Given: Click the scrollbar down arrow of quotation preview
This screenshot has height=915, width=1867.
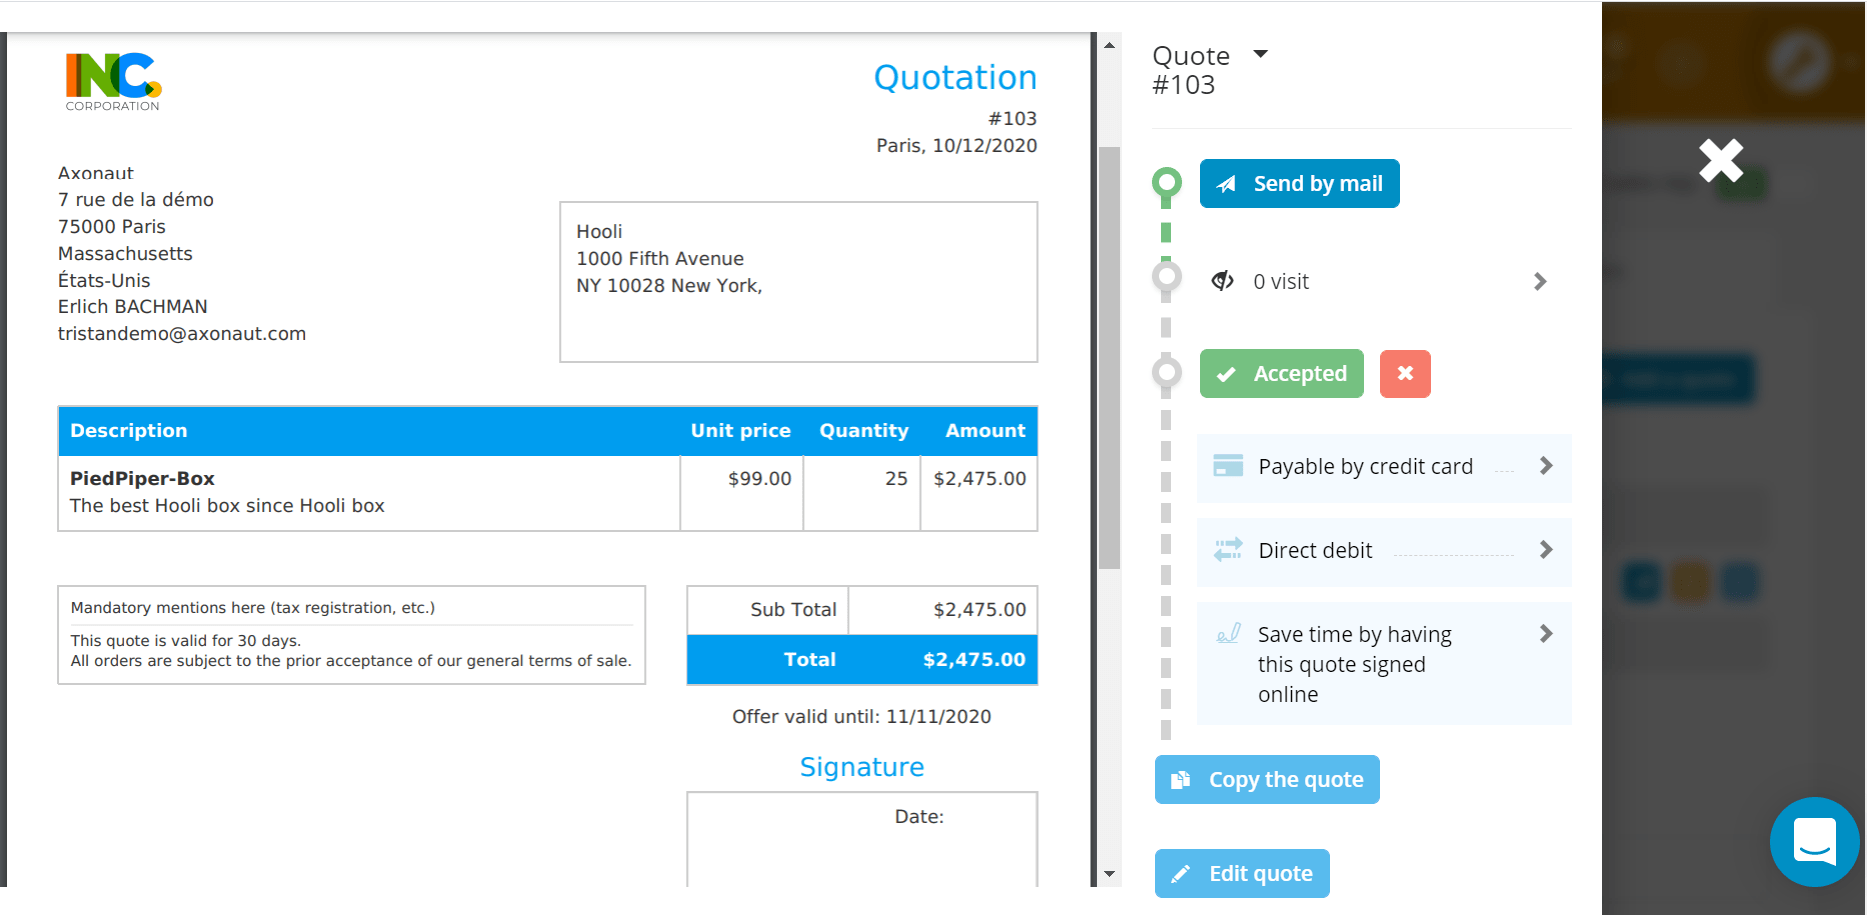Looking at the screenshot, I should point(1109,874).
